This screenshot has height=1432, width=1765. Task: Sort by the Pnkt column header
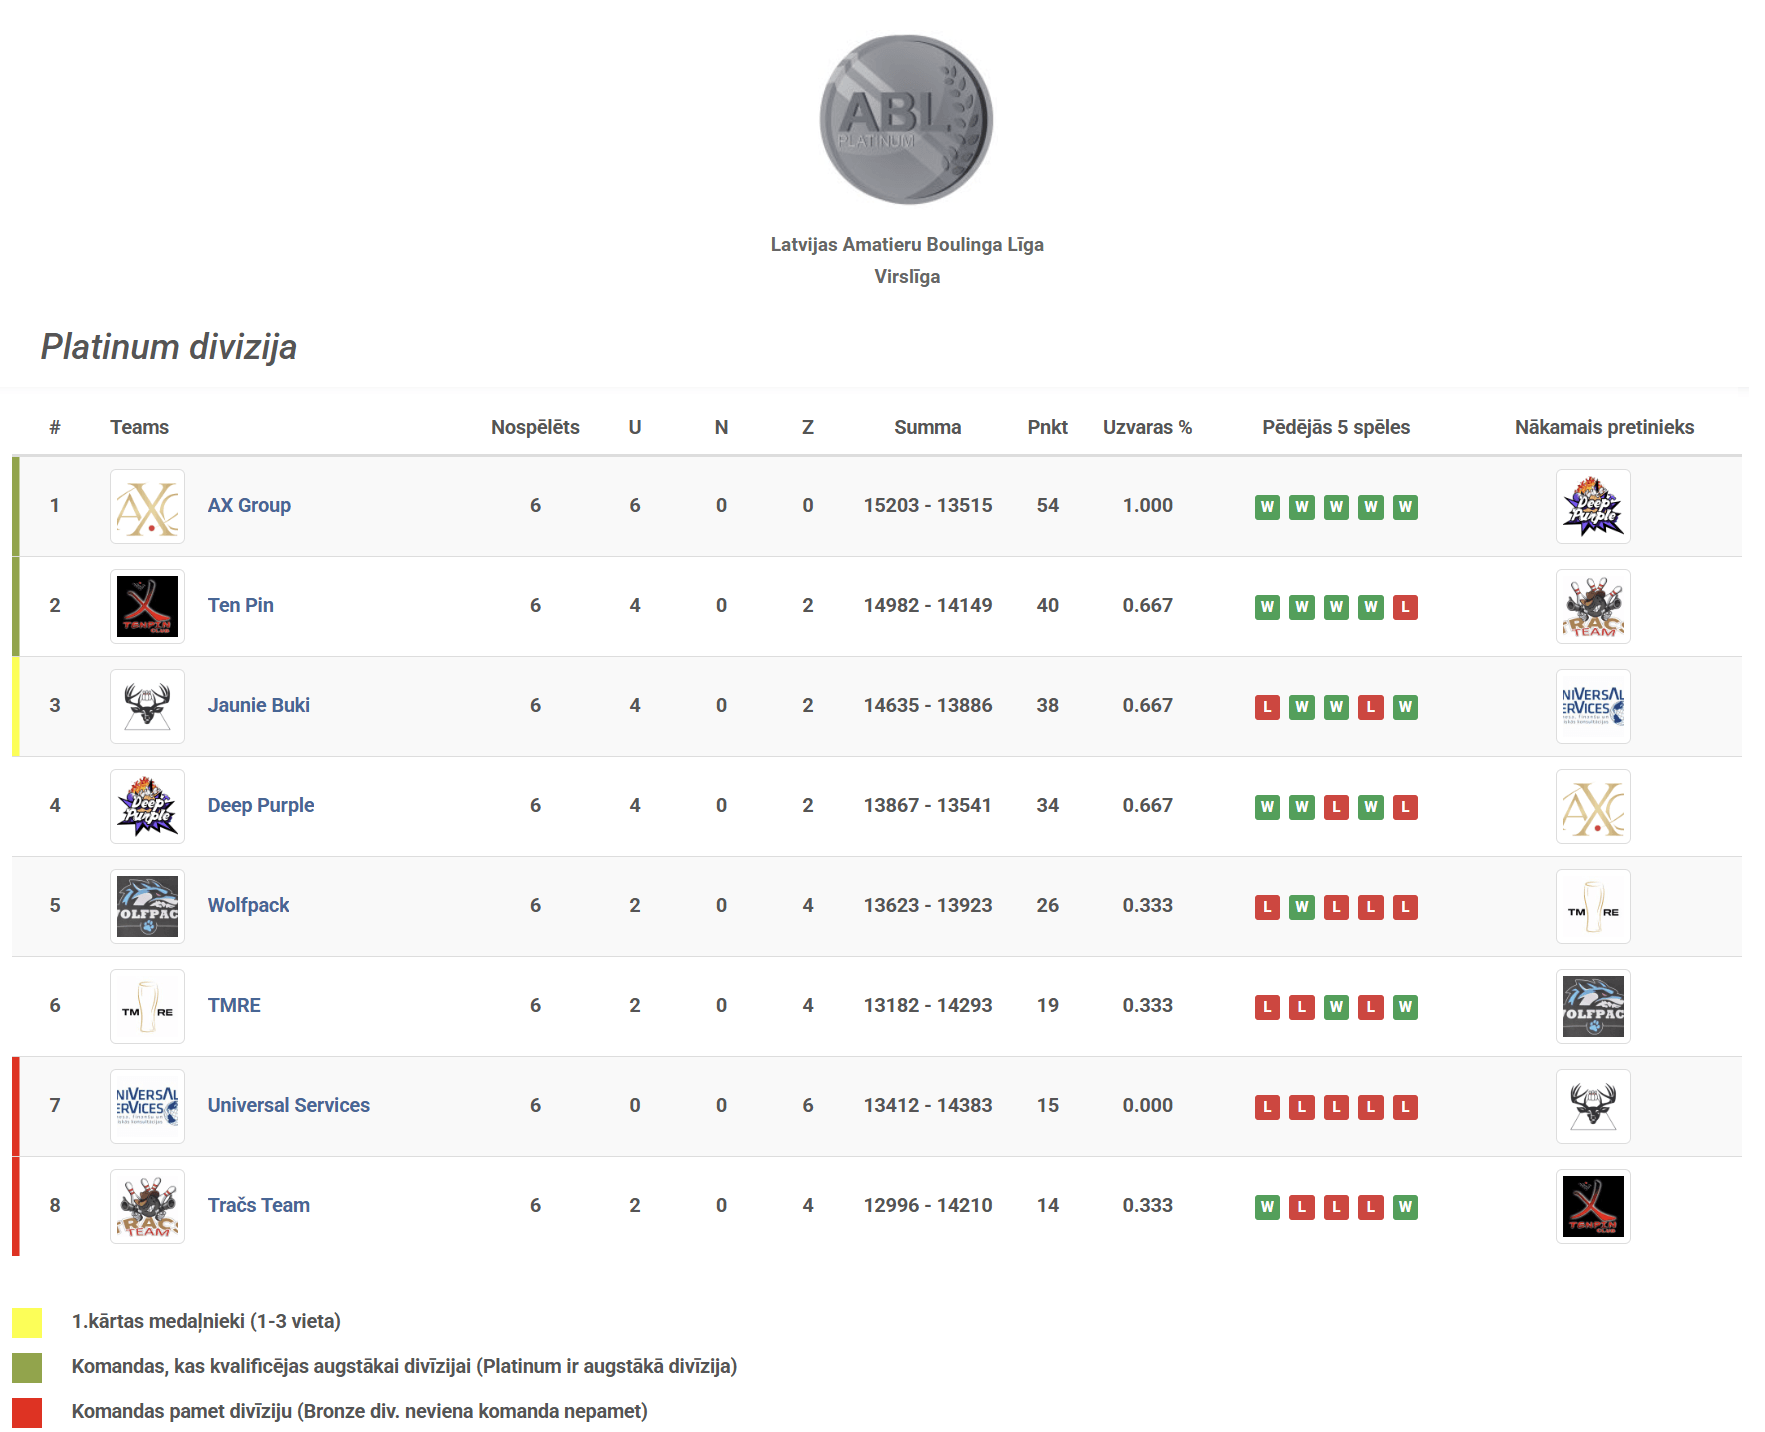coord(1047,427)
